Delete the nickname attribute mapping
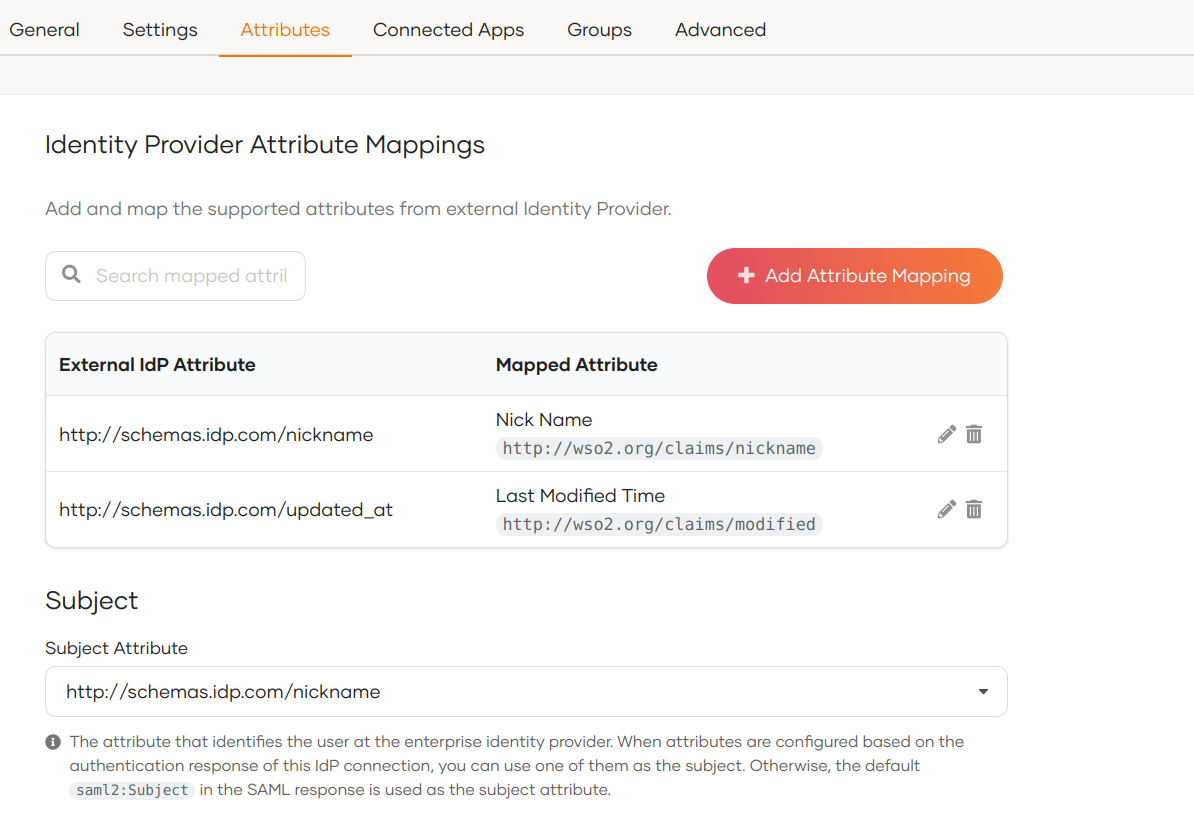The image size is (1194, 822). [x=974, y=434]
